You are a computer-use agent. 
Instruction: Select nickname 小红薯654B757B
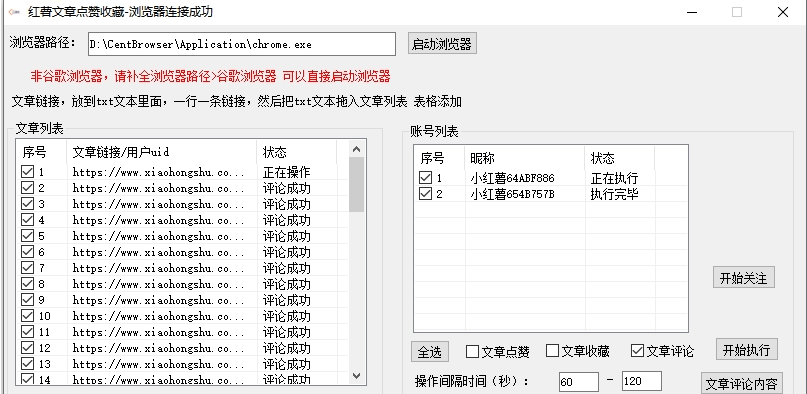coord(513,194)
